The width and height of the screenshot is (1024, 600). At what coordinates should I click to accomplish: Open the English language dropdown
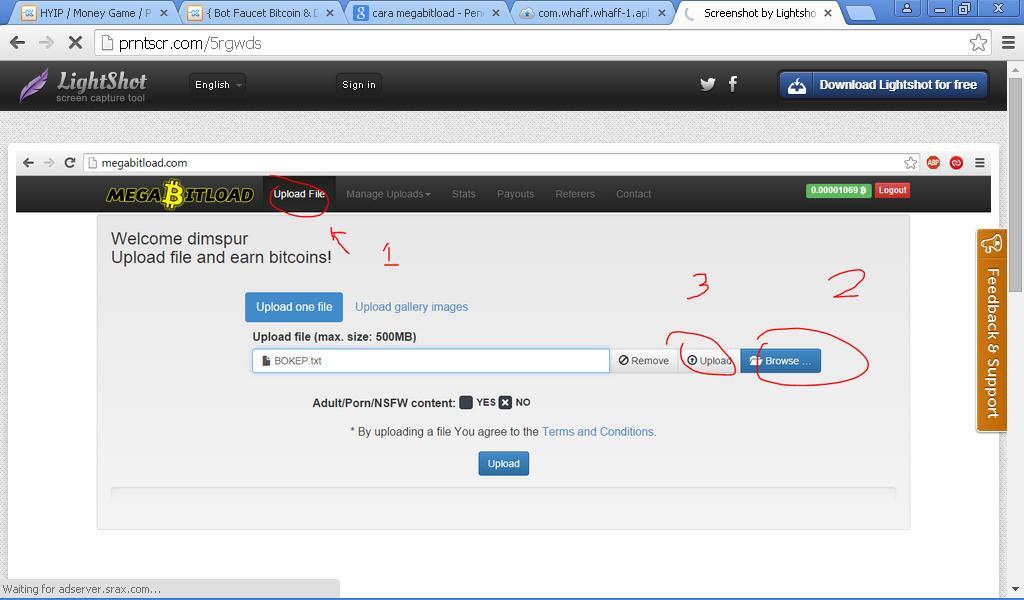(216, 84)
